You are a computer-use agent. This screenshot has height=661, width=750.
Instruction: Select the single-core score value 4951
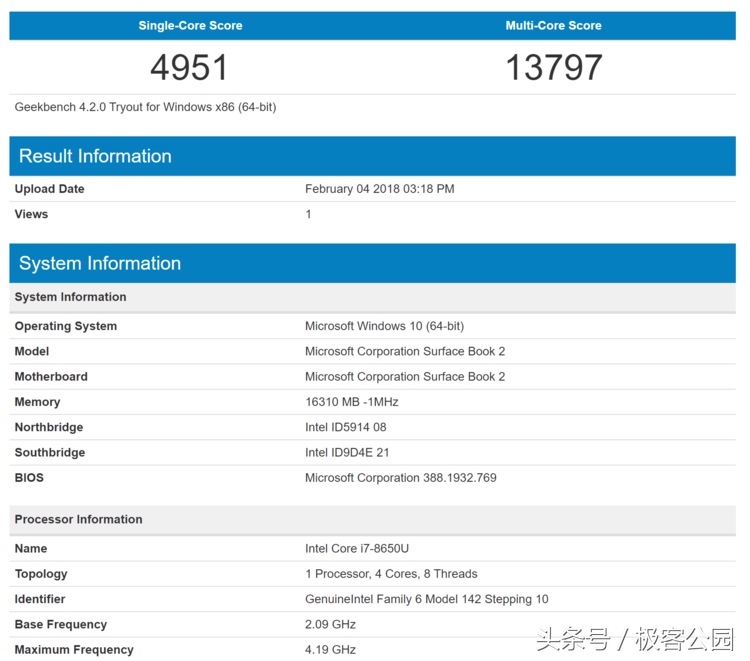point(189,67)
